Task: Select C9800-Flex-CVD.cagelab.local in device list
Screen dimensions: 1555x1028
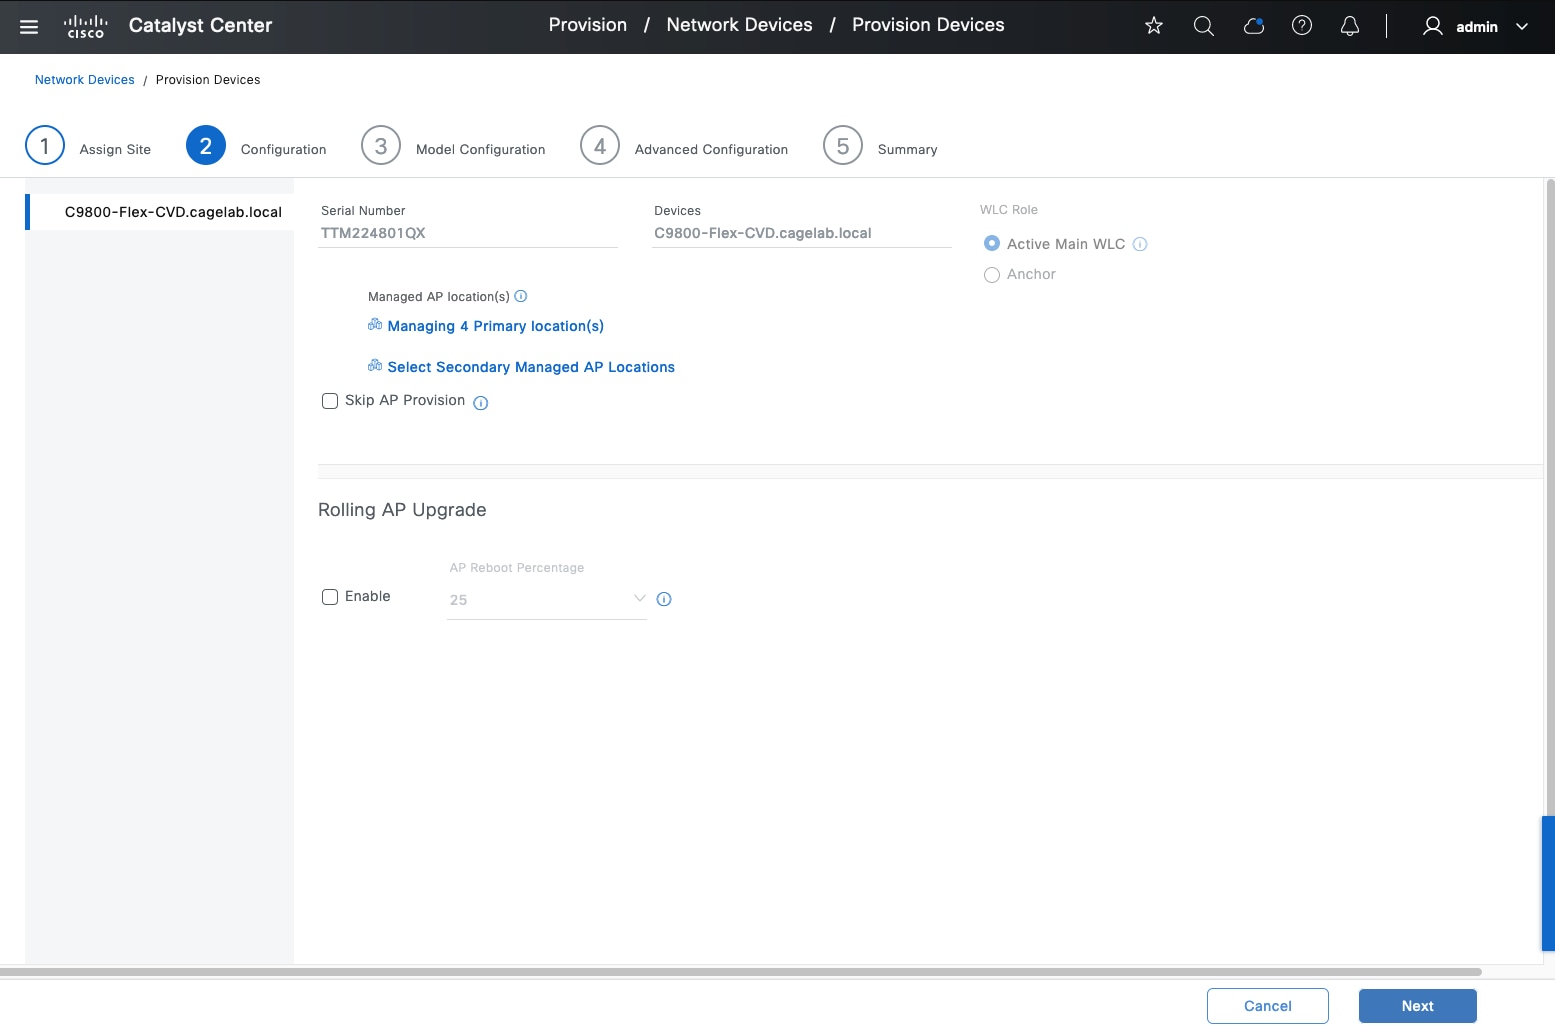Action: pyautogui.click(x=173, y=212)
